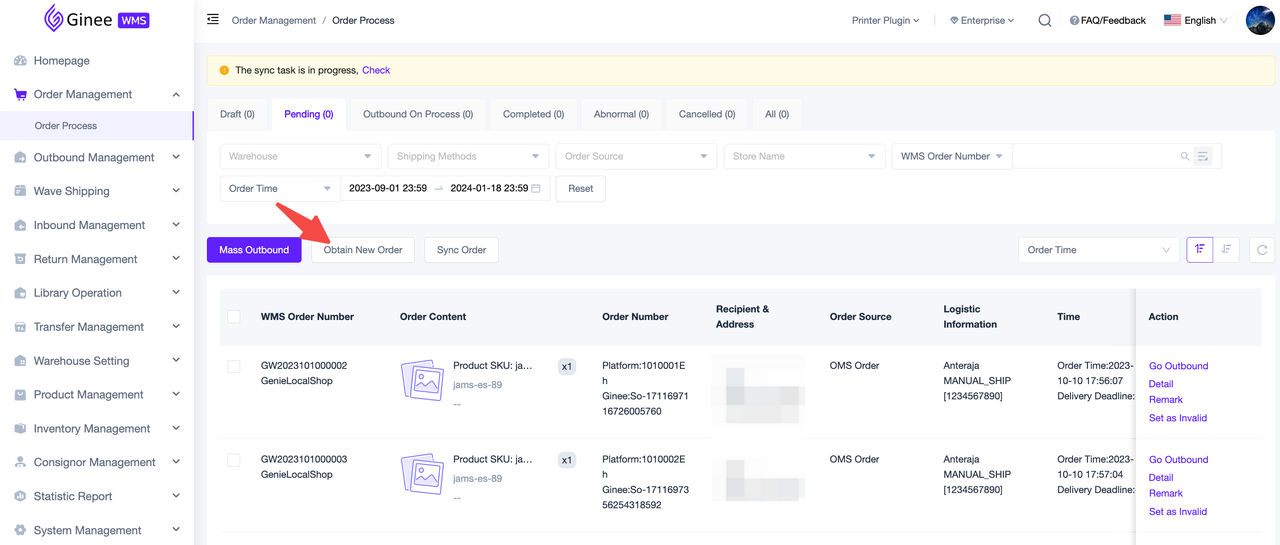Switch to the Completed (0) tab
Viewport: 1280px width, 545px height.
tap(533, 114)
